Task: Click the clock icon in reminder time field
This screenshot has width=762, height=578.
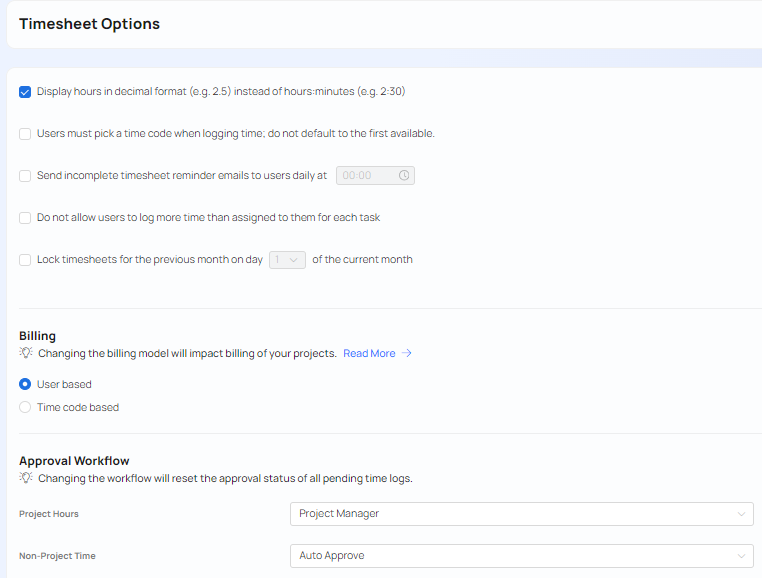Action: 404,175
